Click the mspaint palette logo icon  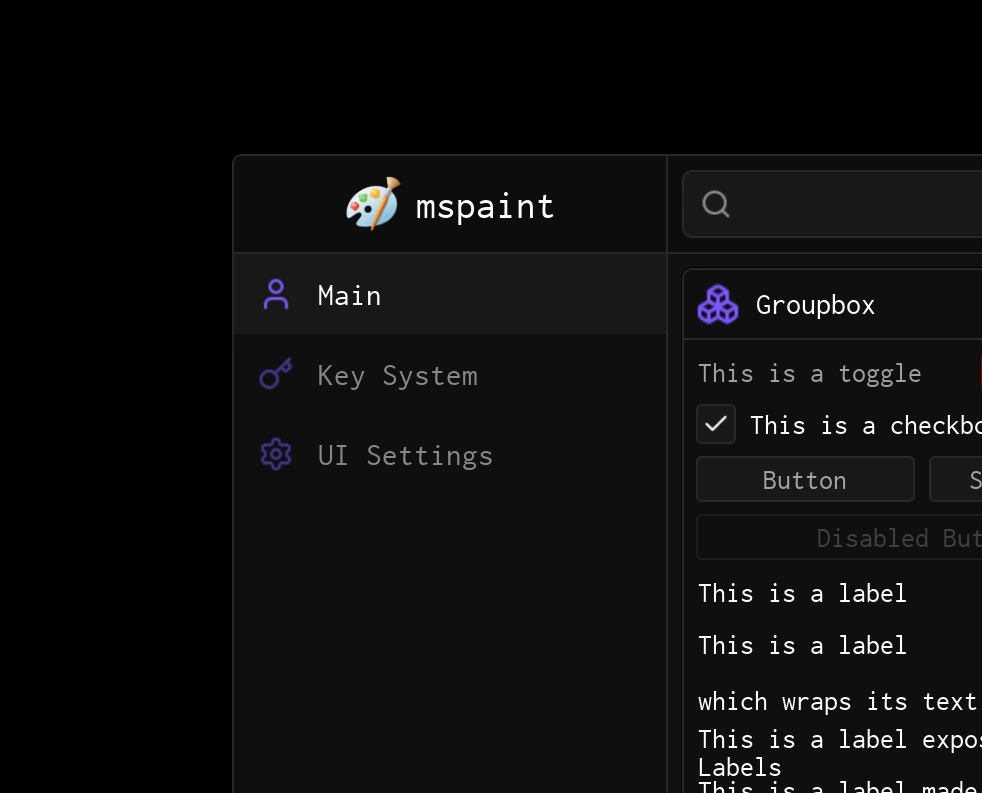pos(373,204)
